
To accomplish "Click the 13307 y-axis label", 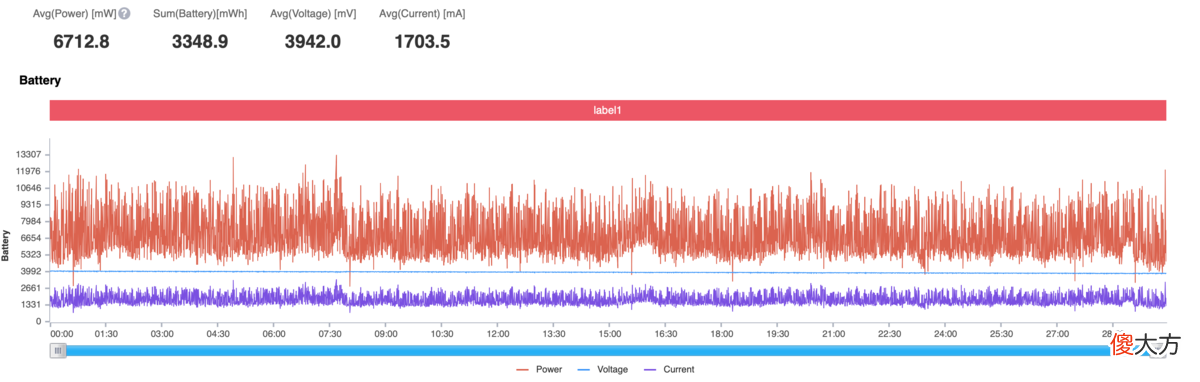I will [28, 154].
